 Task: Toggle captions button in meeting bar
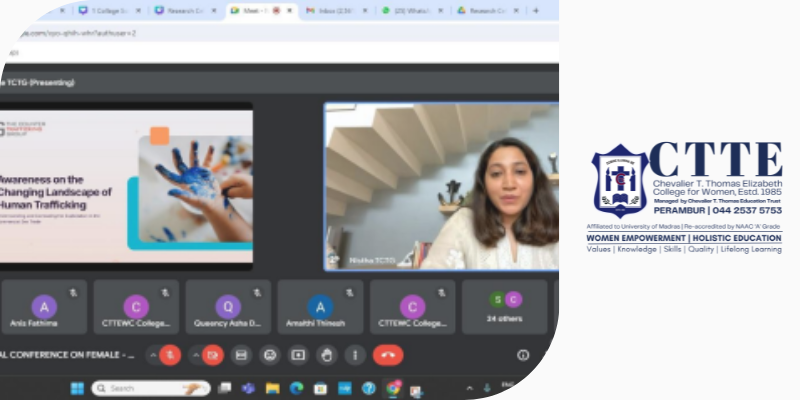coord(241,355)
